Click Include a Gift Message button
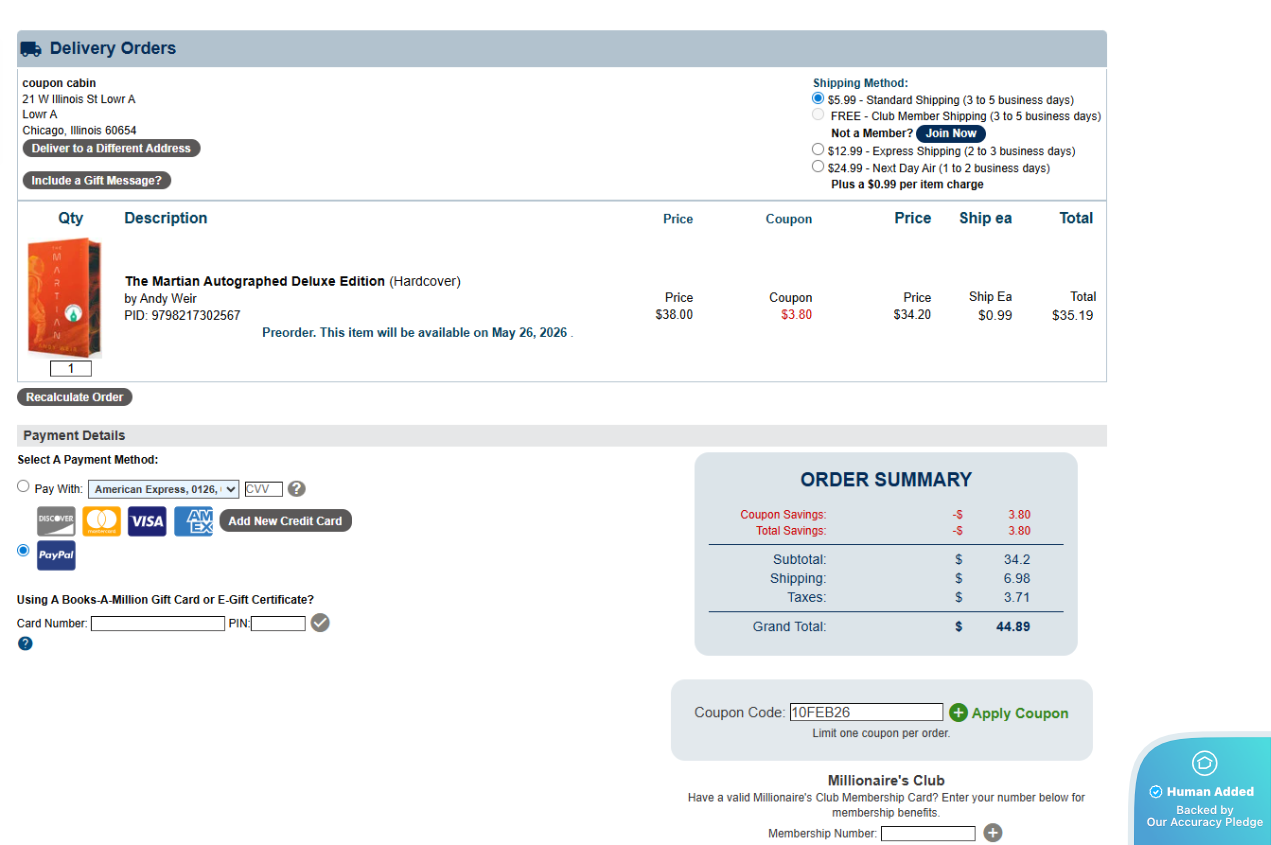 tap(97, 180)
